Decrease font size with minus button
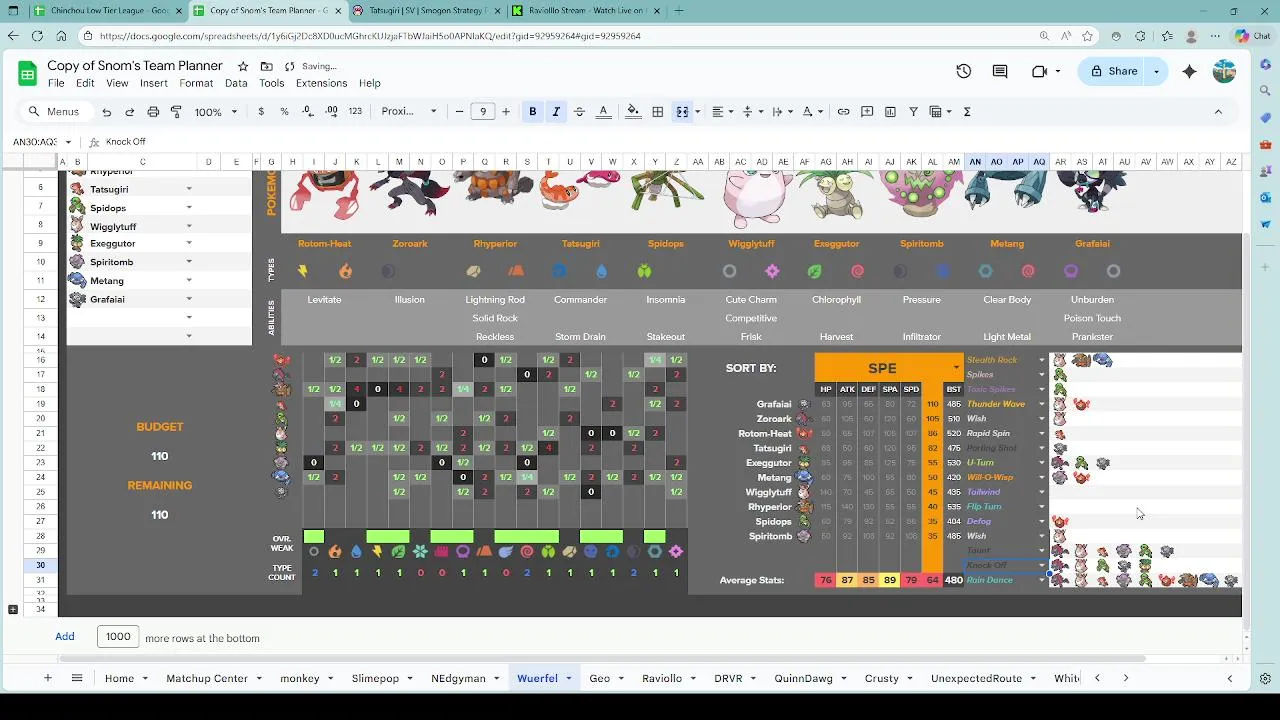Screen dimensions: 1280x720 459,112
